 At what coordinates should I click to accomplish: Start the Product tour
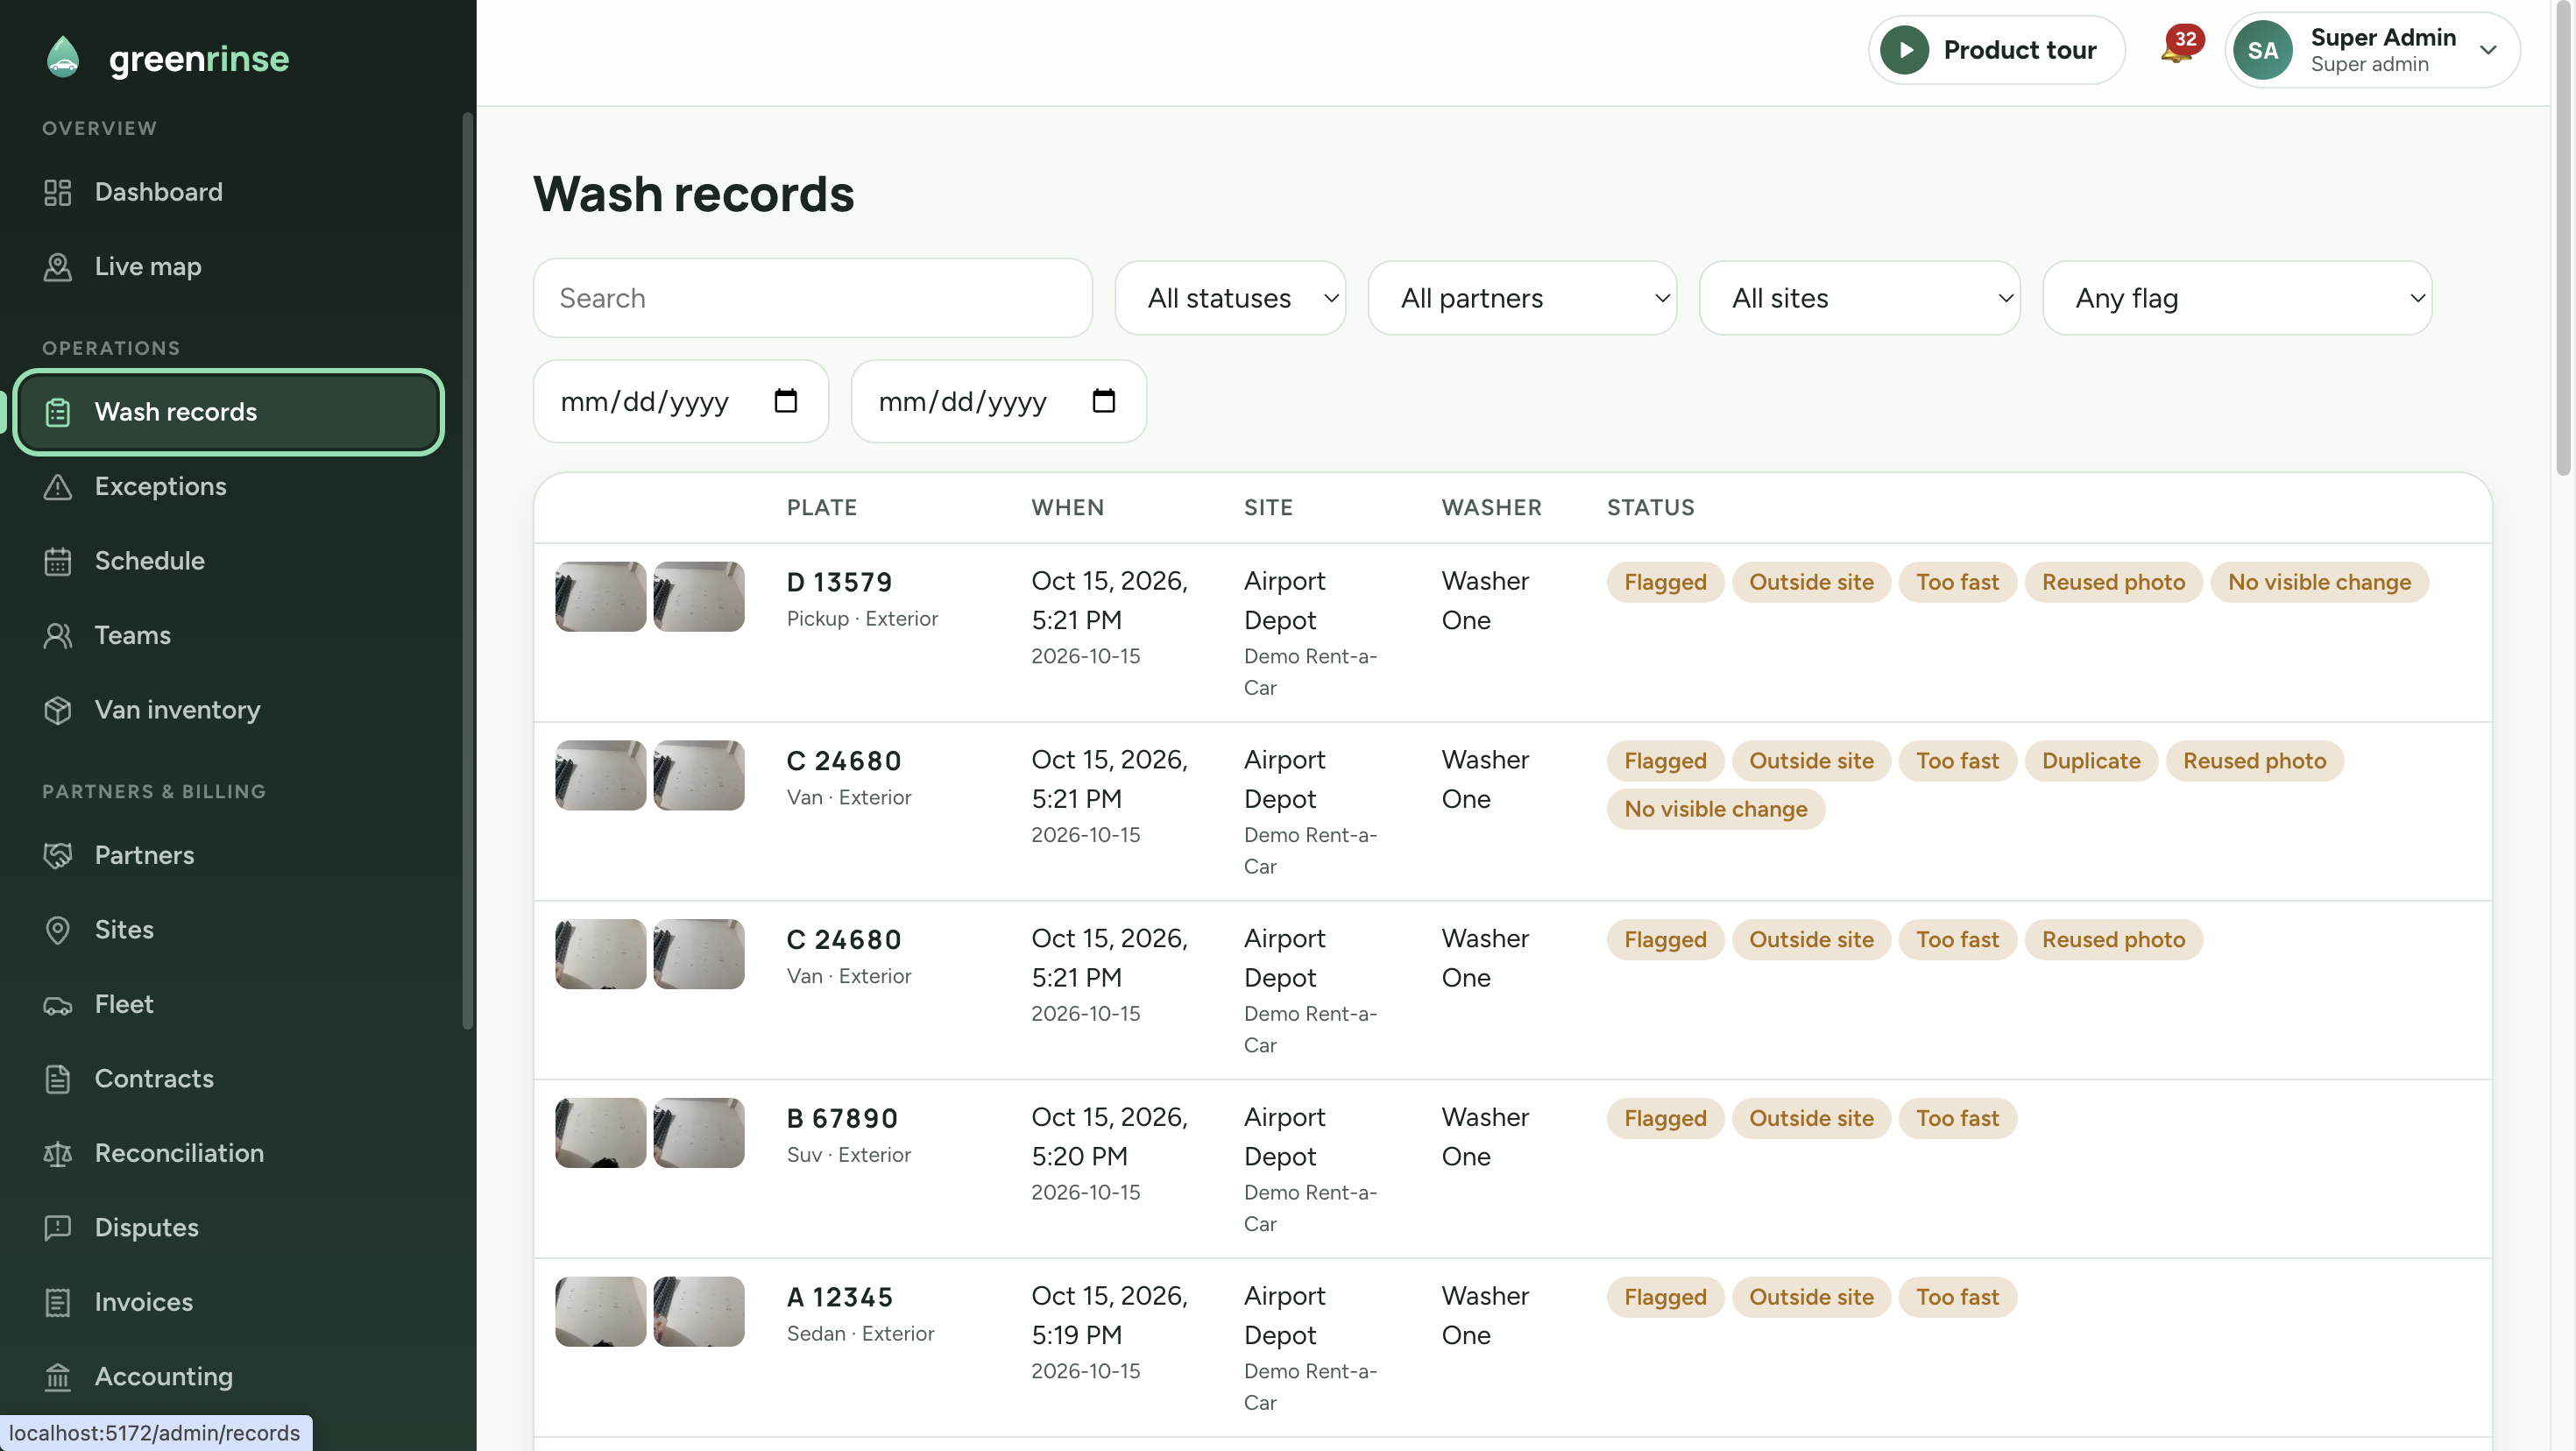pos(1996,50)
